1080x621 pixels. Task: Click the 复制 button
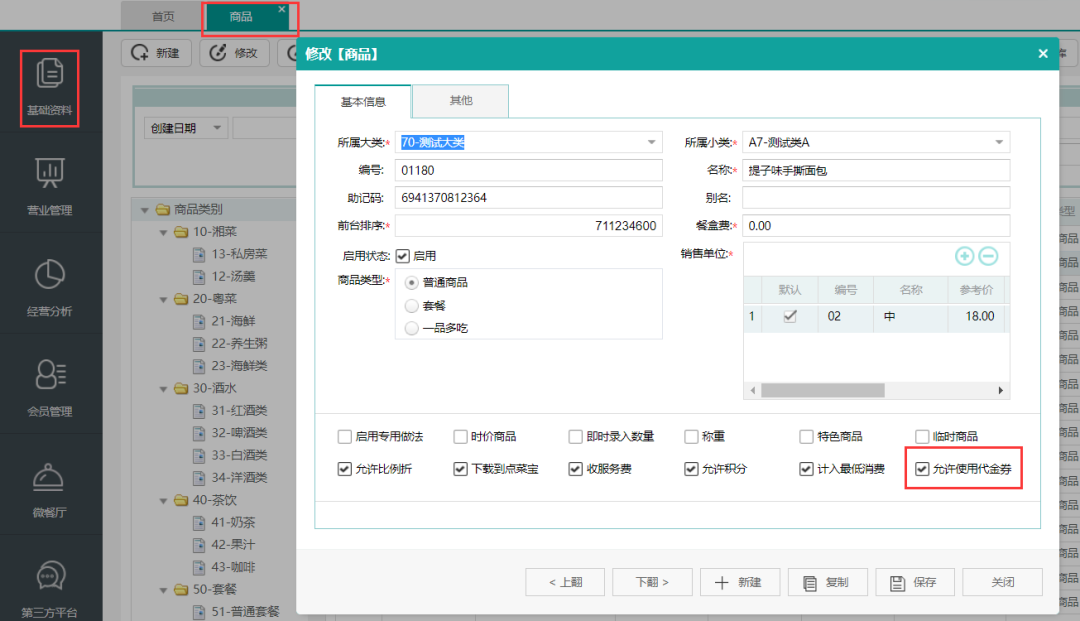(x=827, y=582)
